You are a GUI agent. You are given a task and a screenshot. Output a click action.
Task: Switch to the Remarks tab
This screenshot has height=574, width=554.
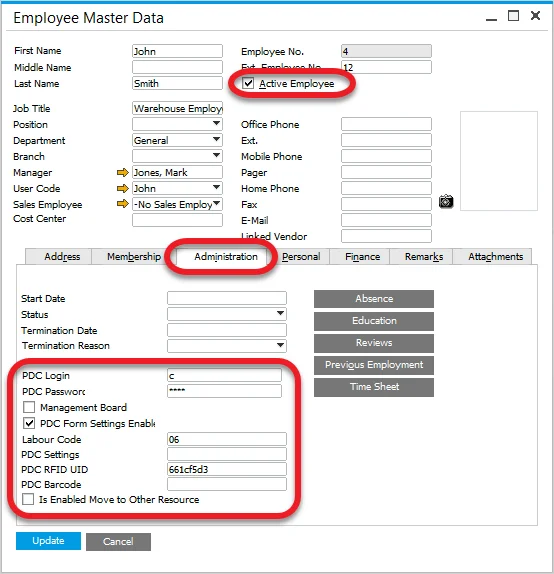click(x=421, y=256)
